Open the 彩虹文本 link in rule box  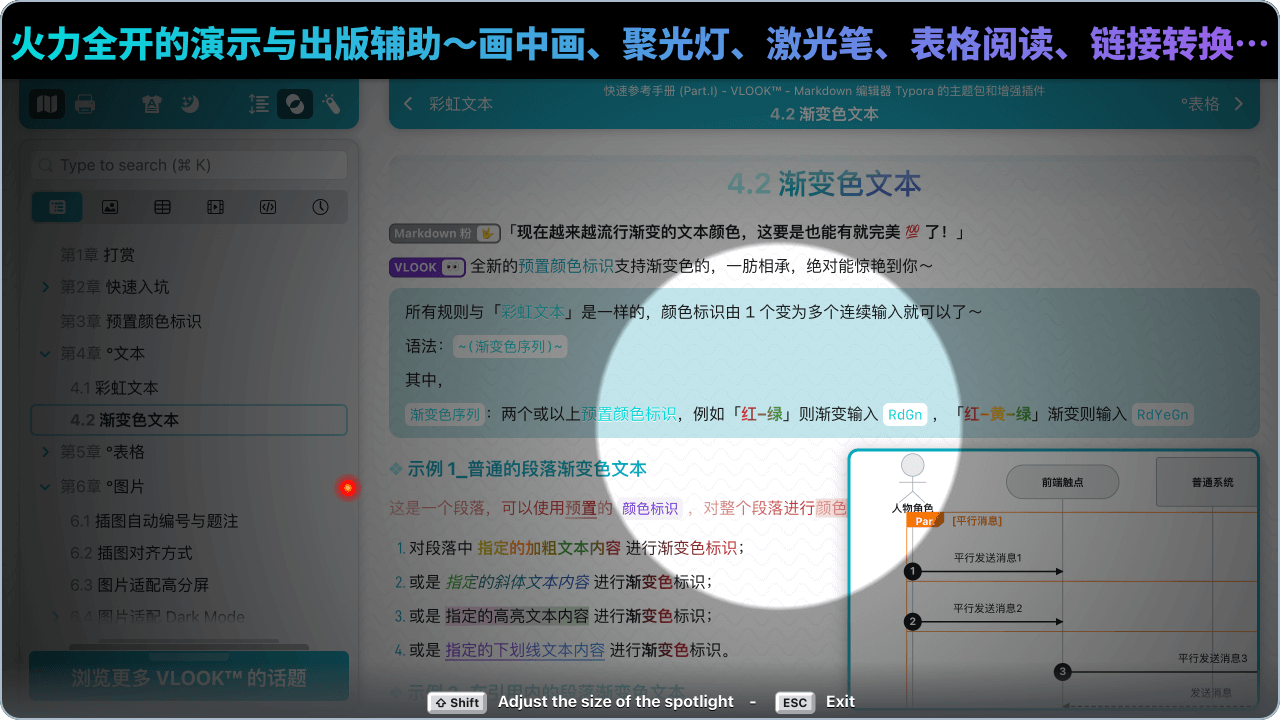tap(533, 312)
